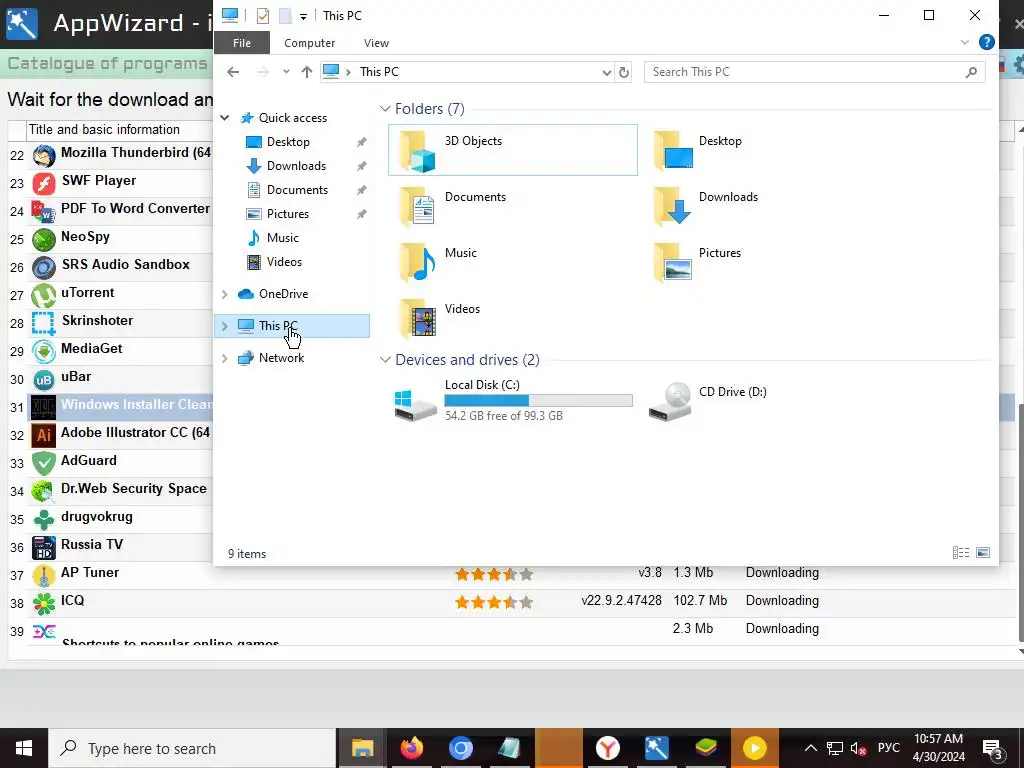Select ICQ icon in AppWizard list

(x=44, y=604)
